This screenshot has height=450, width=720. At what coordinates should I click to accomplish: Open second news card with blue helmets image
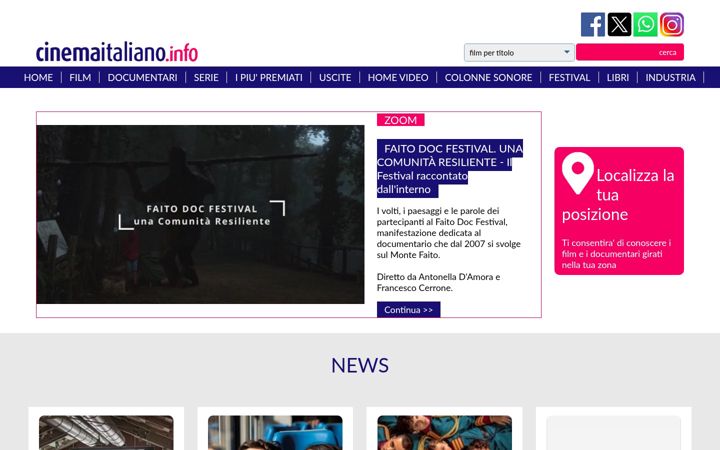coord(275,432)
